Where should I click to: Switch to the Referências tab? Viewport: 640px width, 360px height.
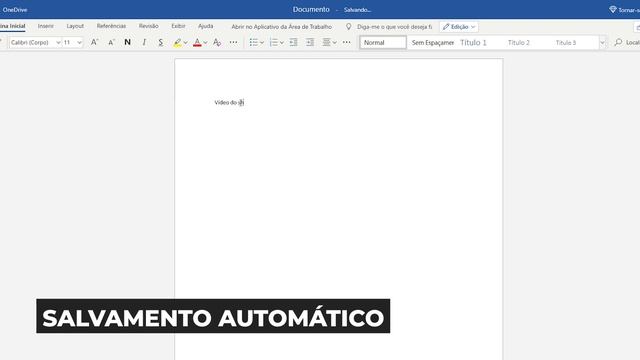click(x=111, y=26)
